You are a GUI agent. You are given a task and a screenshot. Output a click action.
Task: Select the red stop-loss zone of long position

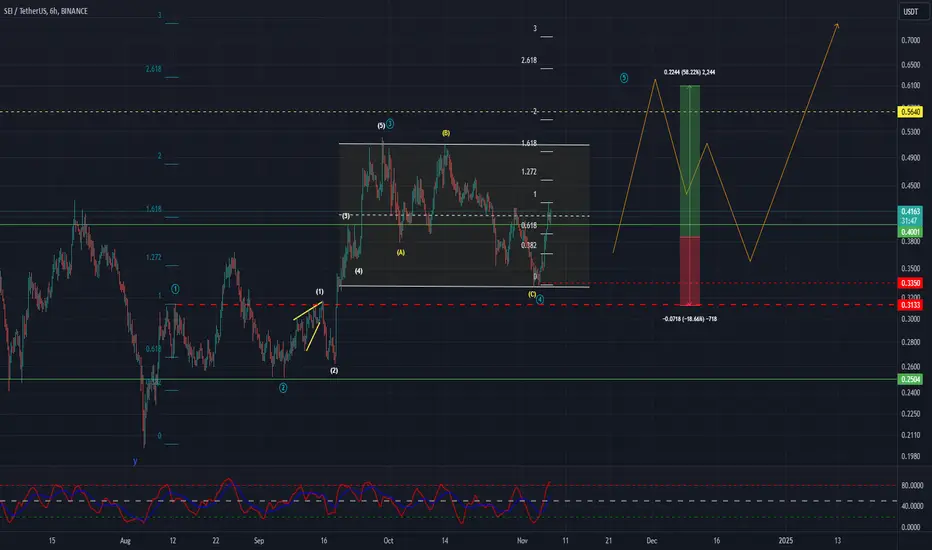click(x=689, y=271)
